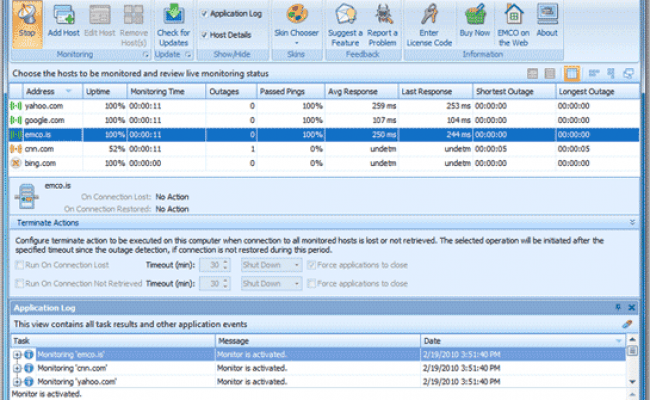Sort by Address column header
650x400 pixels.
[x=52, y=92]
